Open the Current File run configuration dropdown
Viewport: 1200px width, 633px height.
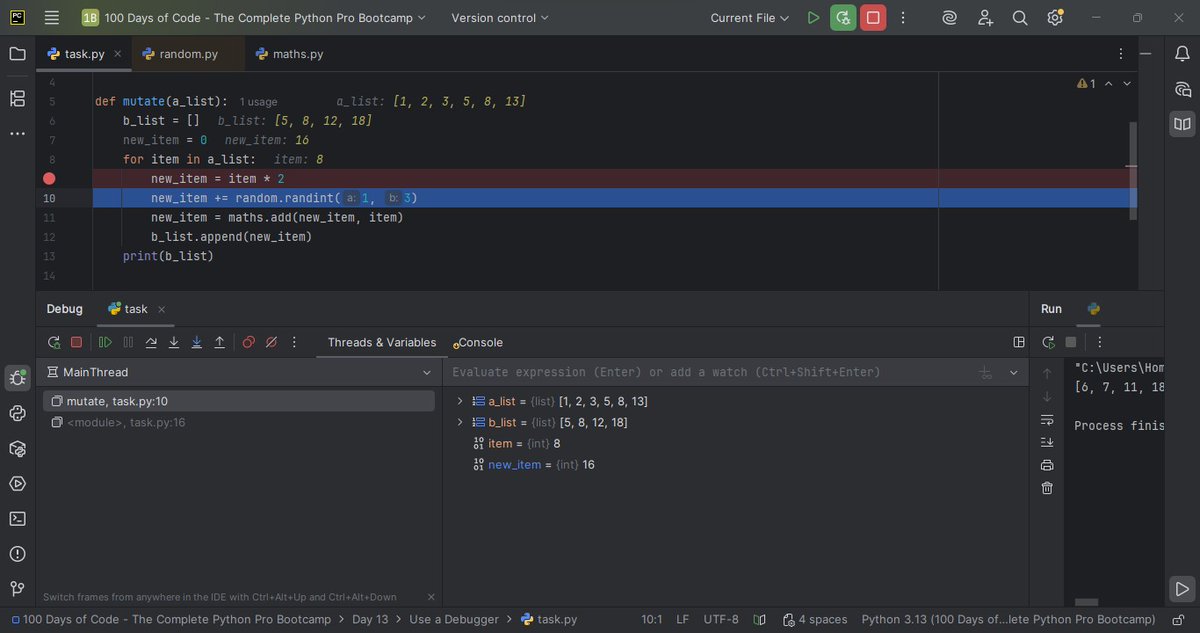pos(750,18)
